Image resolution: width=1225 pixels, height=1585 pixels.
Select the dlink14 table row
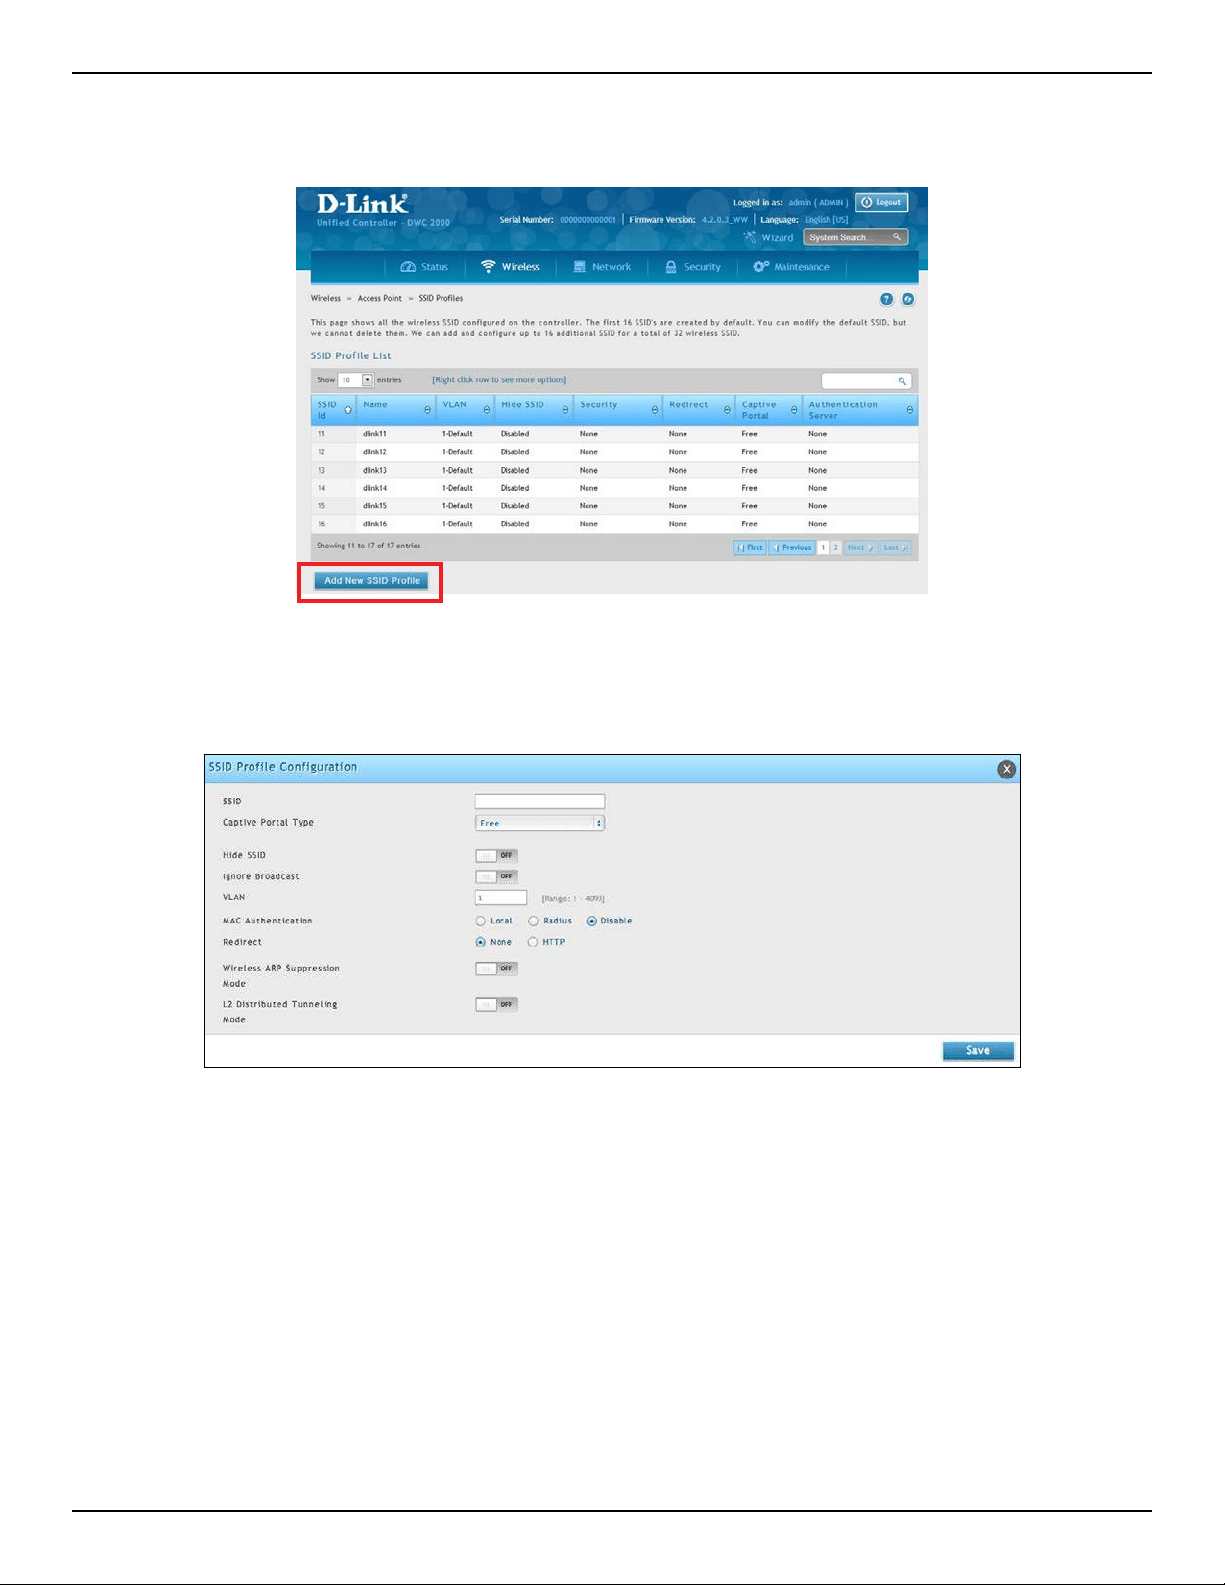[614, 488]
